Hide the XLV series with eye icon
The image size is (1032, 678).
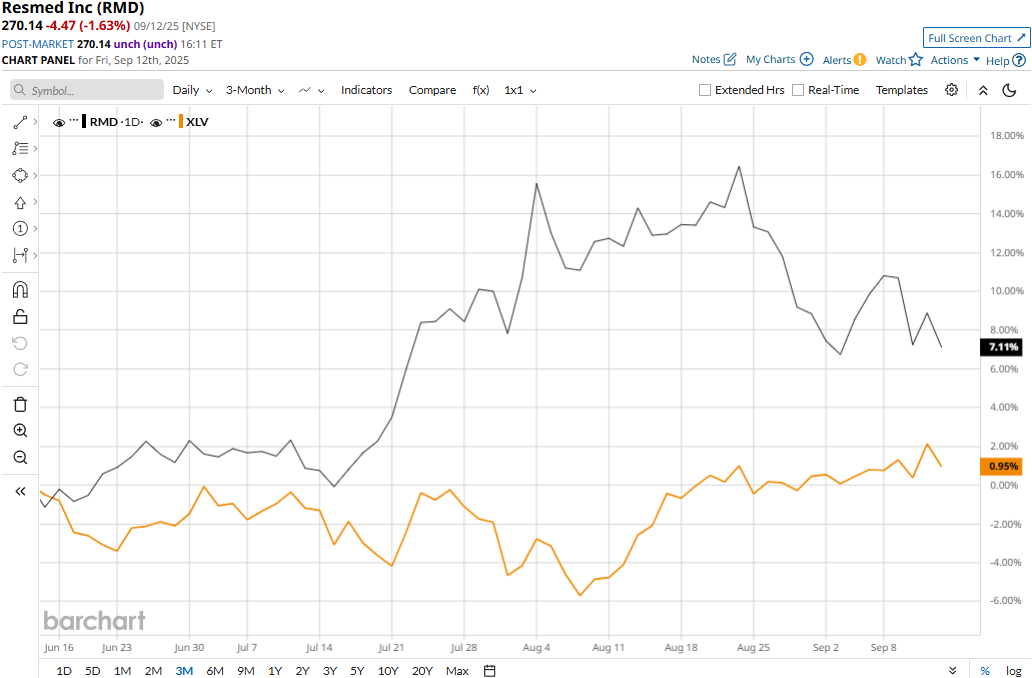(156, 122)
